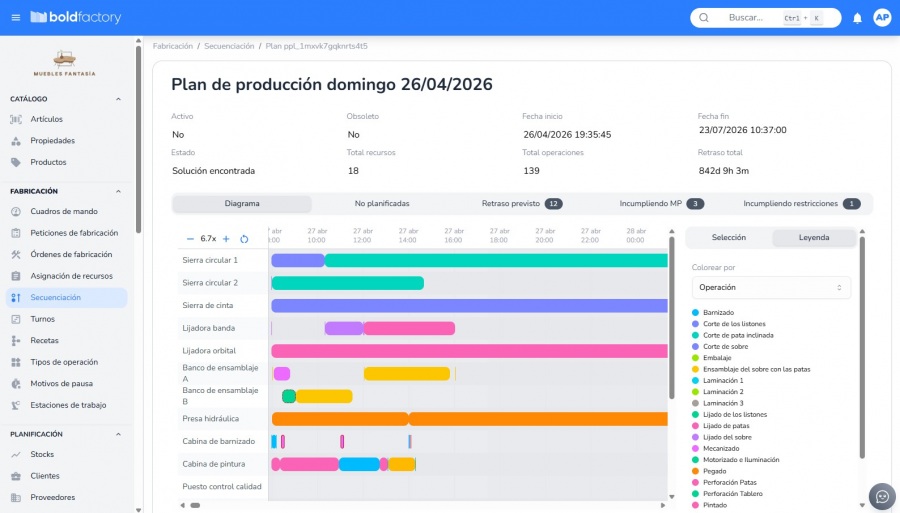Click the Muebles Fantasía company logo

[x=64, y=63]
